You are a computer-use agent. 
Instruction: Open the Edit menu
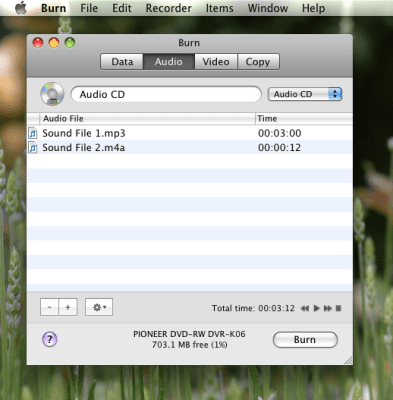(x=122, y=8)
